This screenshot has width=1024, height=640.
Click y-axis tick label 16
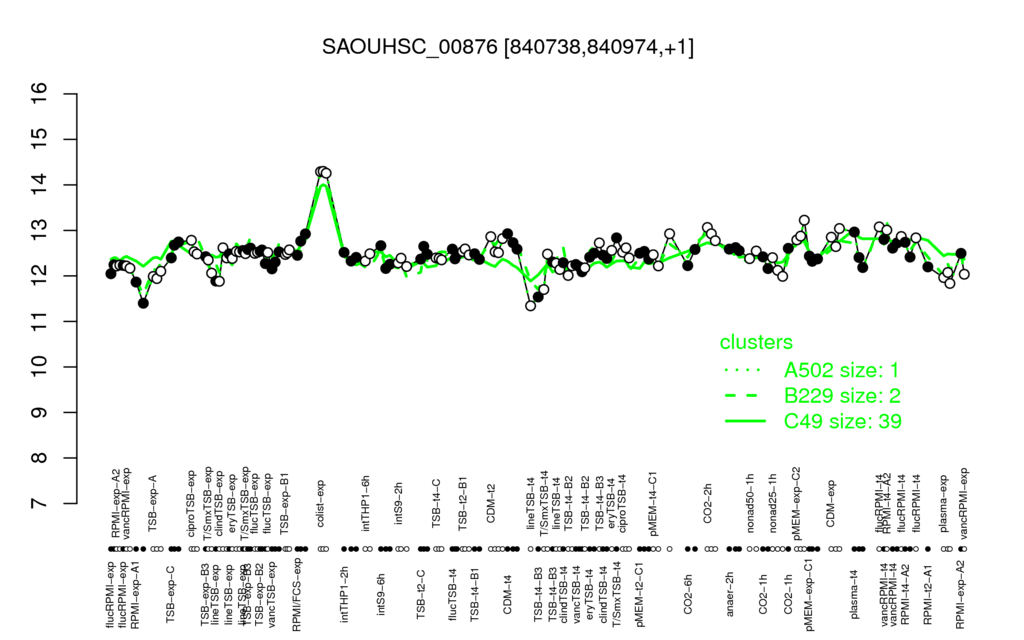[40, 94]
